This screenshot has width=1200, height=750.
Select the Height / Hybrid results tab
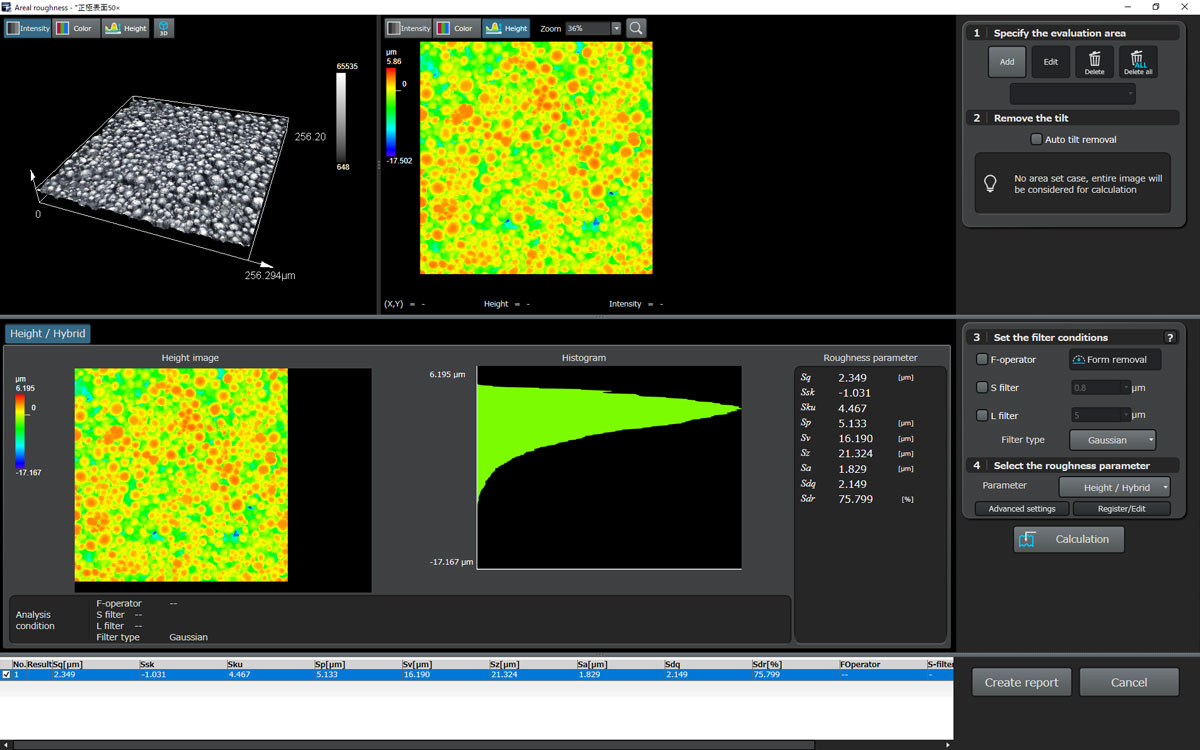pyautogui.click(x=48, y=334)
